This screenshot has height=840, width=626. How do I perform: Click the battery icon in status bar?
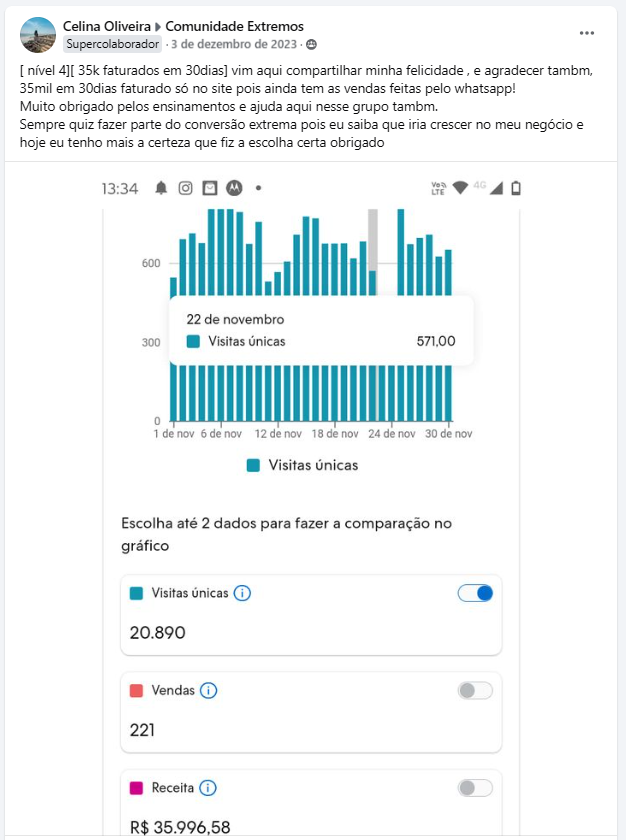click(x=516, y=188)
